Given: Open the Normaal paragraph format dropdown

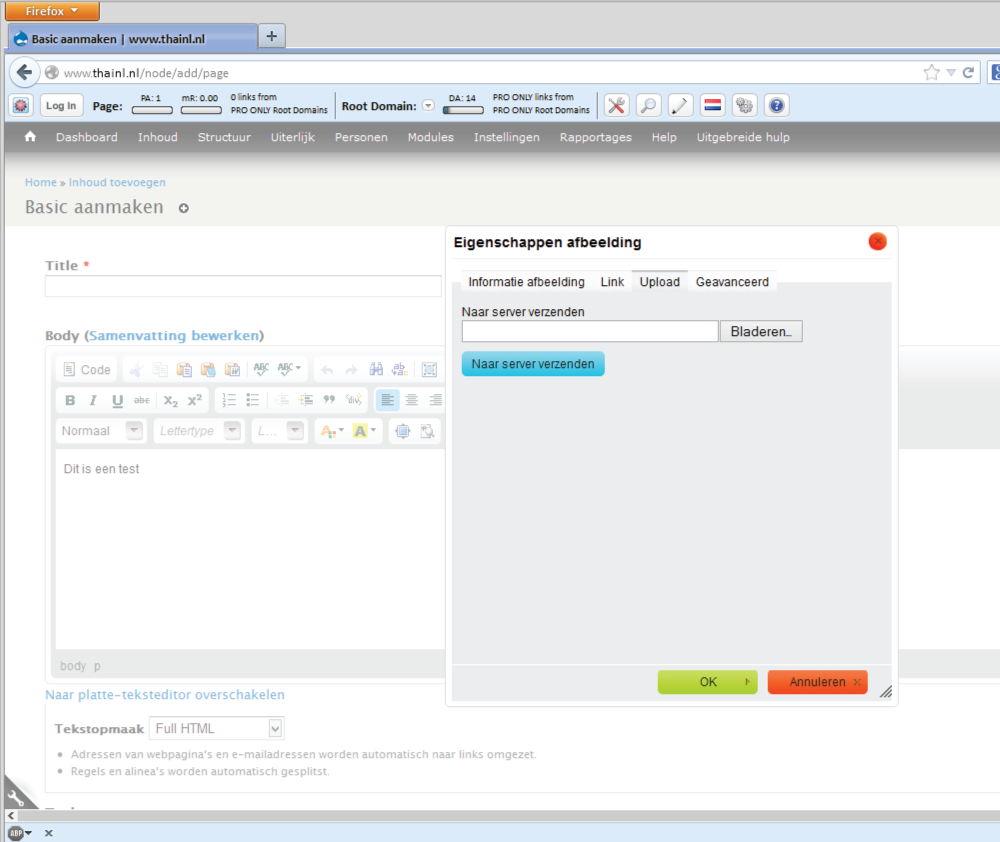Looking at the screenshot, I should tap(100, 431).
